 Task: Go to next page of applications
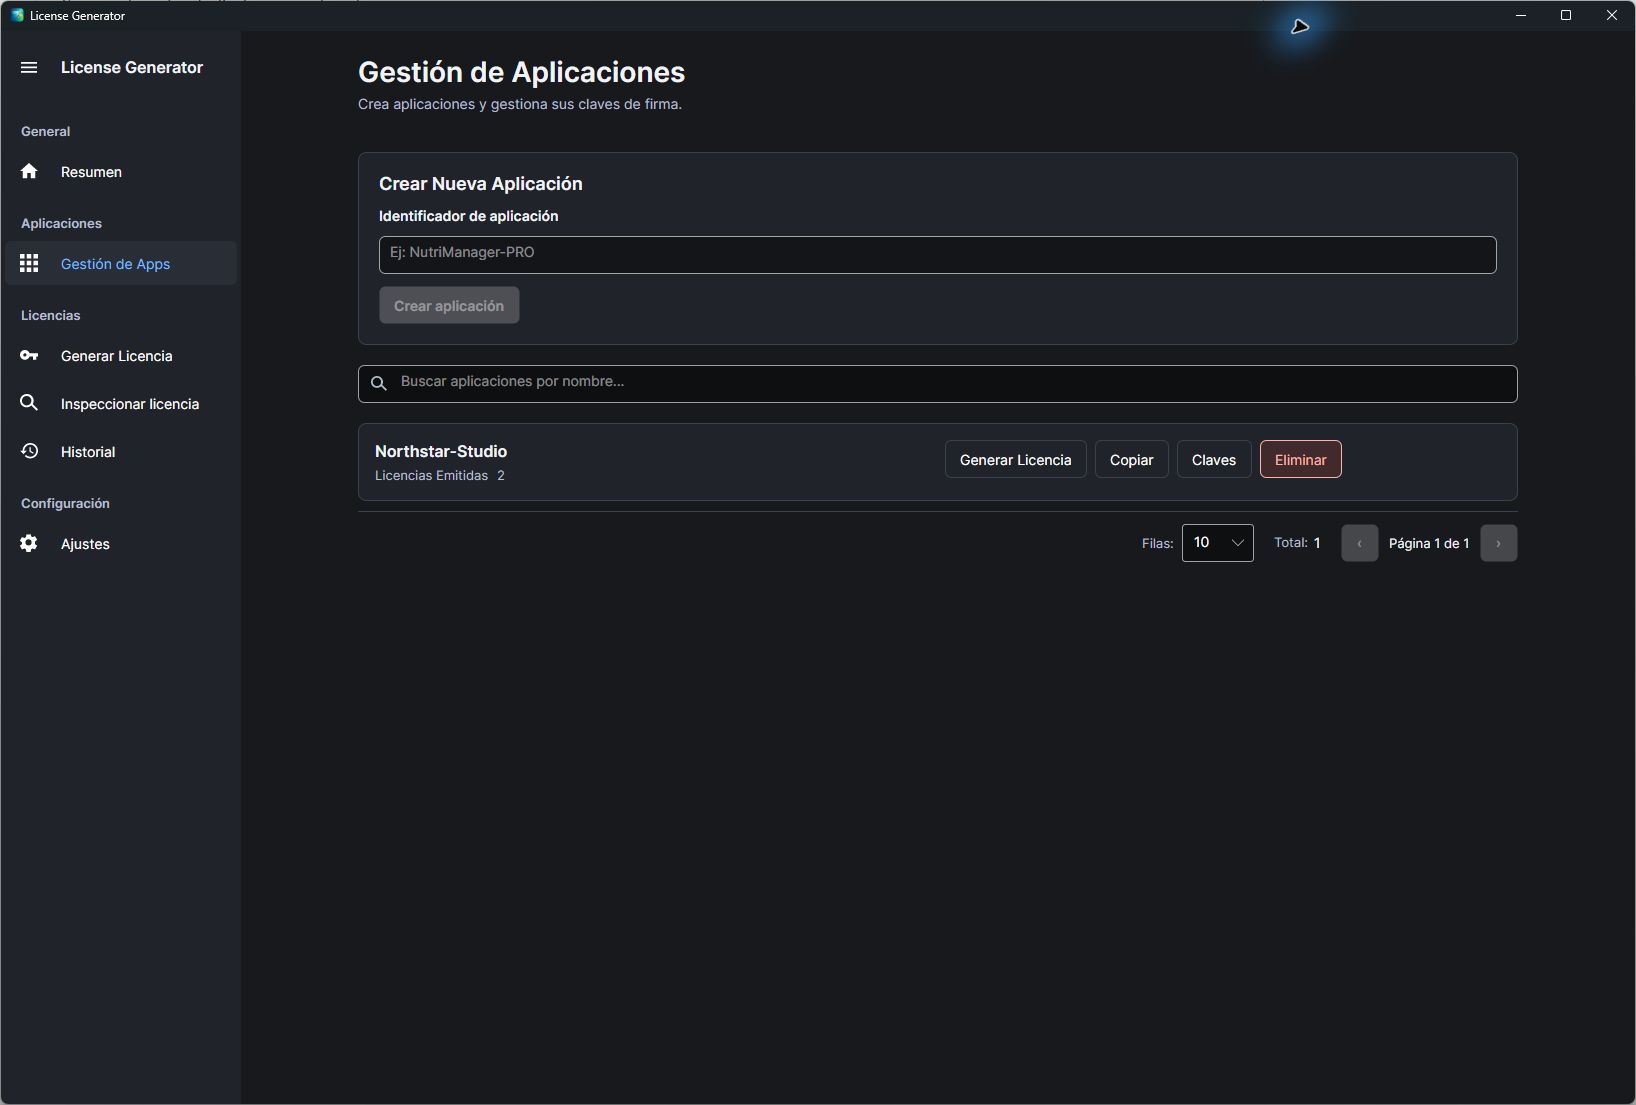tap(1498, 543)
